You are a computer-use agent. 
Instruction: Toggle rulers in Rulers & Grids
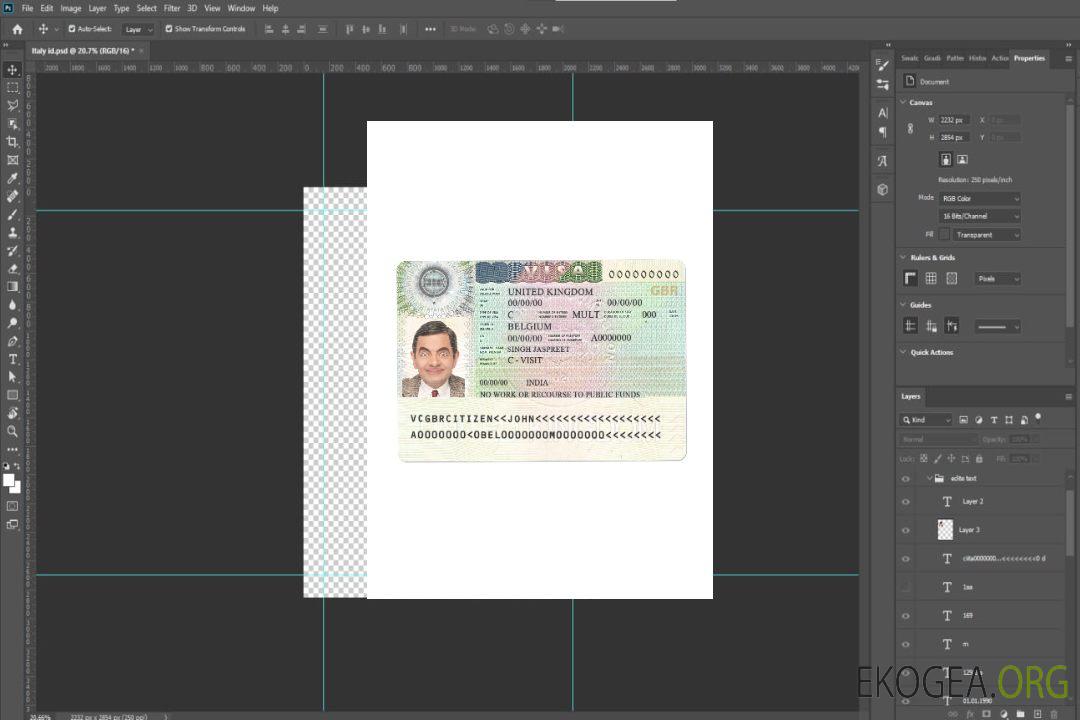[910, 278]
